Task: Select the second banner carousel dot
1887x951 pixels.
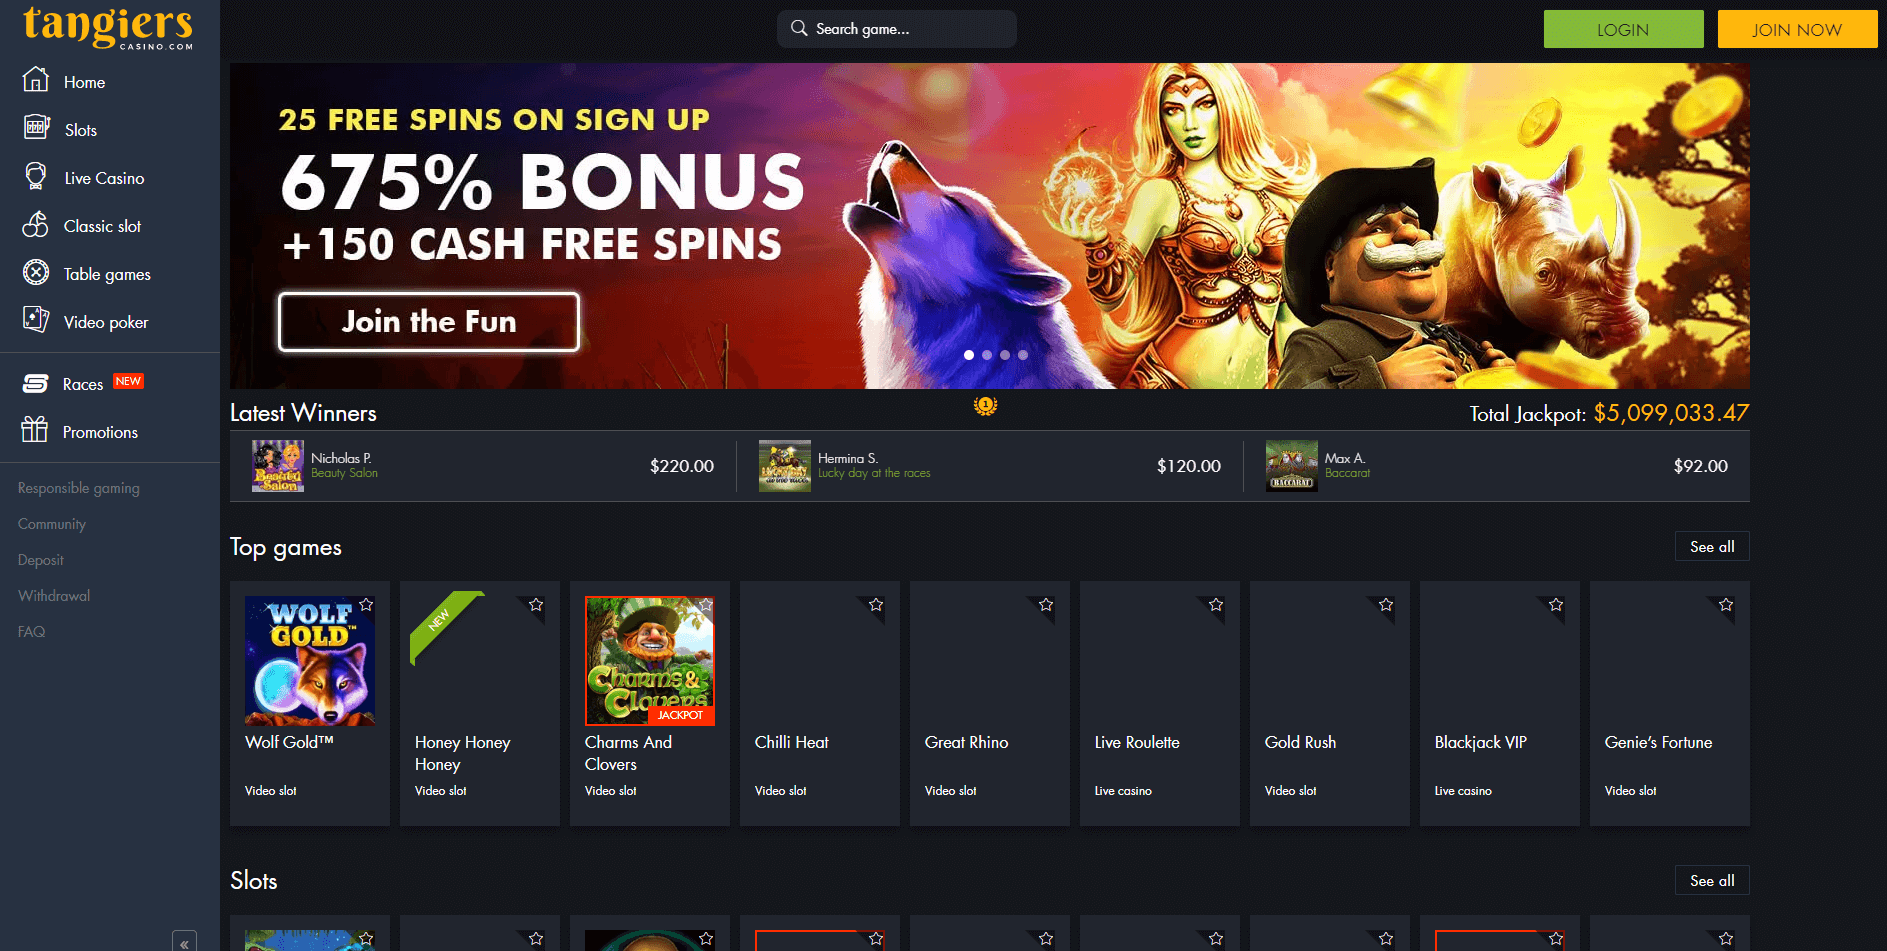Action: 987,355
